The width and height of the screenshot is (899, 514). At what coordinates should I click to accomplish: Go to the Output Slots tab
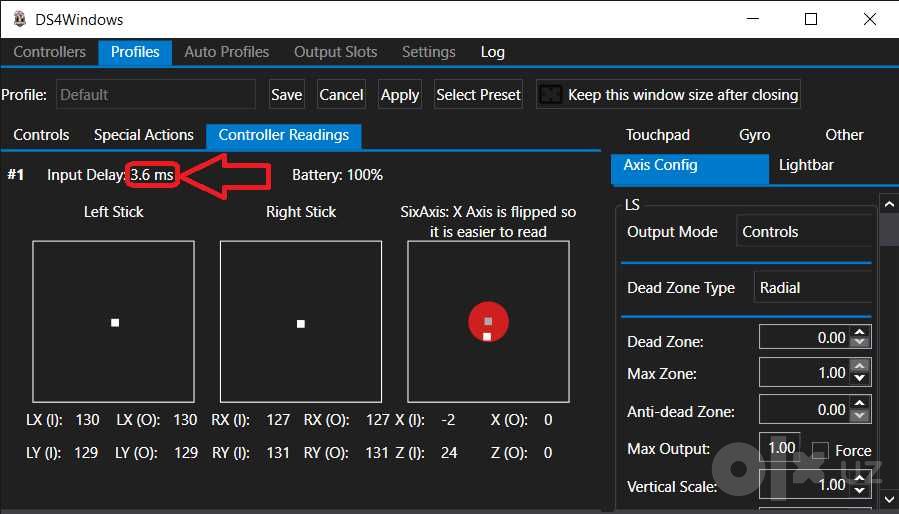[335, 52]
